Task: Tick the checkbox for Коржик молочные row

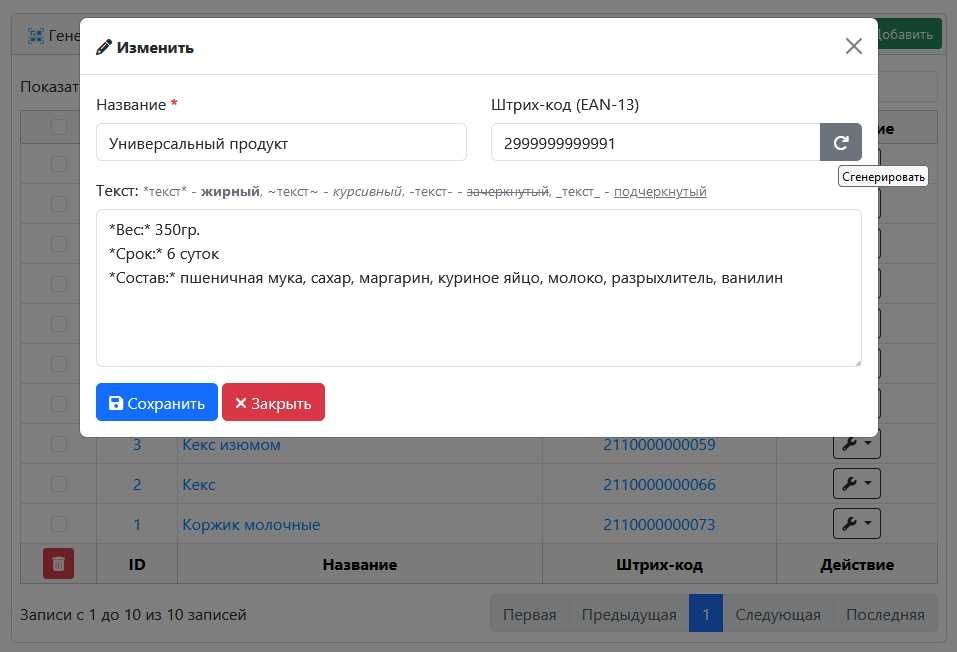Action: point(59,524)
